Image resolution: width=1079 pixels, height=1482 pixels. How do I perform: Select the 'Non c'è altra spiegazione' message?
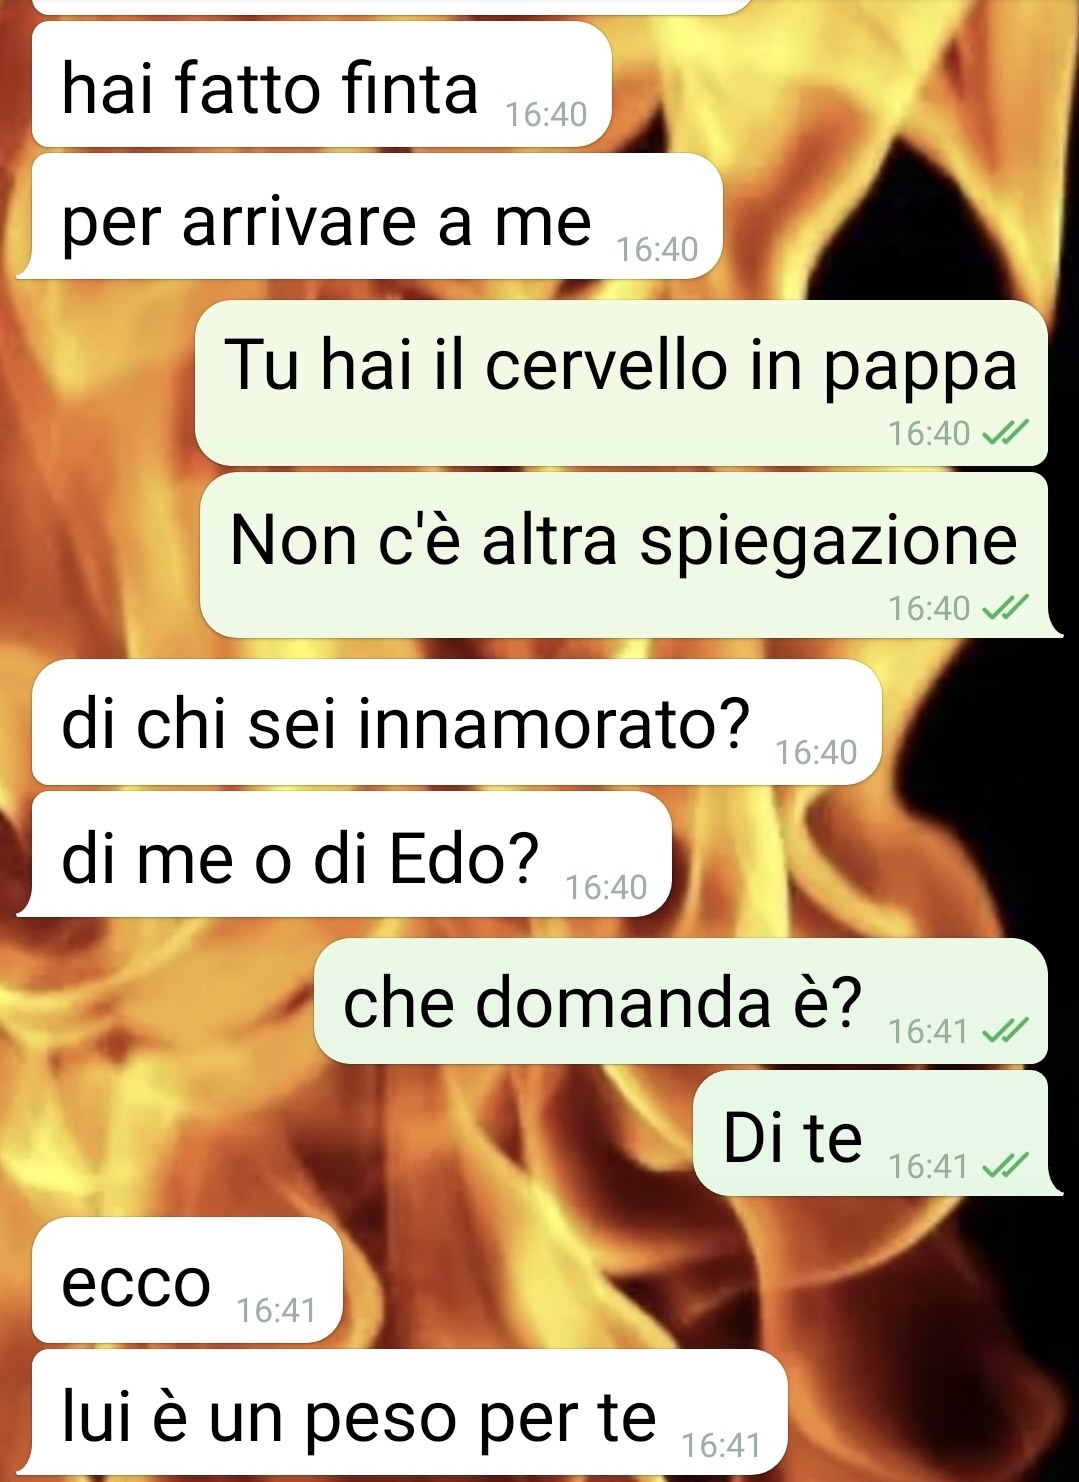pyautogui.click(x=630, y=555)
